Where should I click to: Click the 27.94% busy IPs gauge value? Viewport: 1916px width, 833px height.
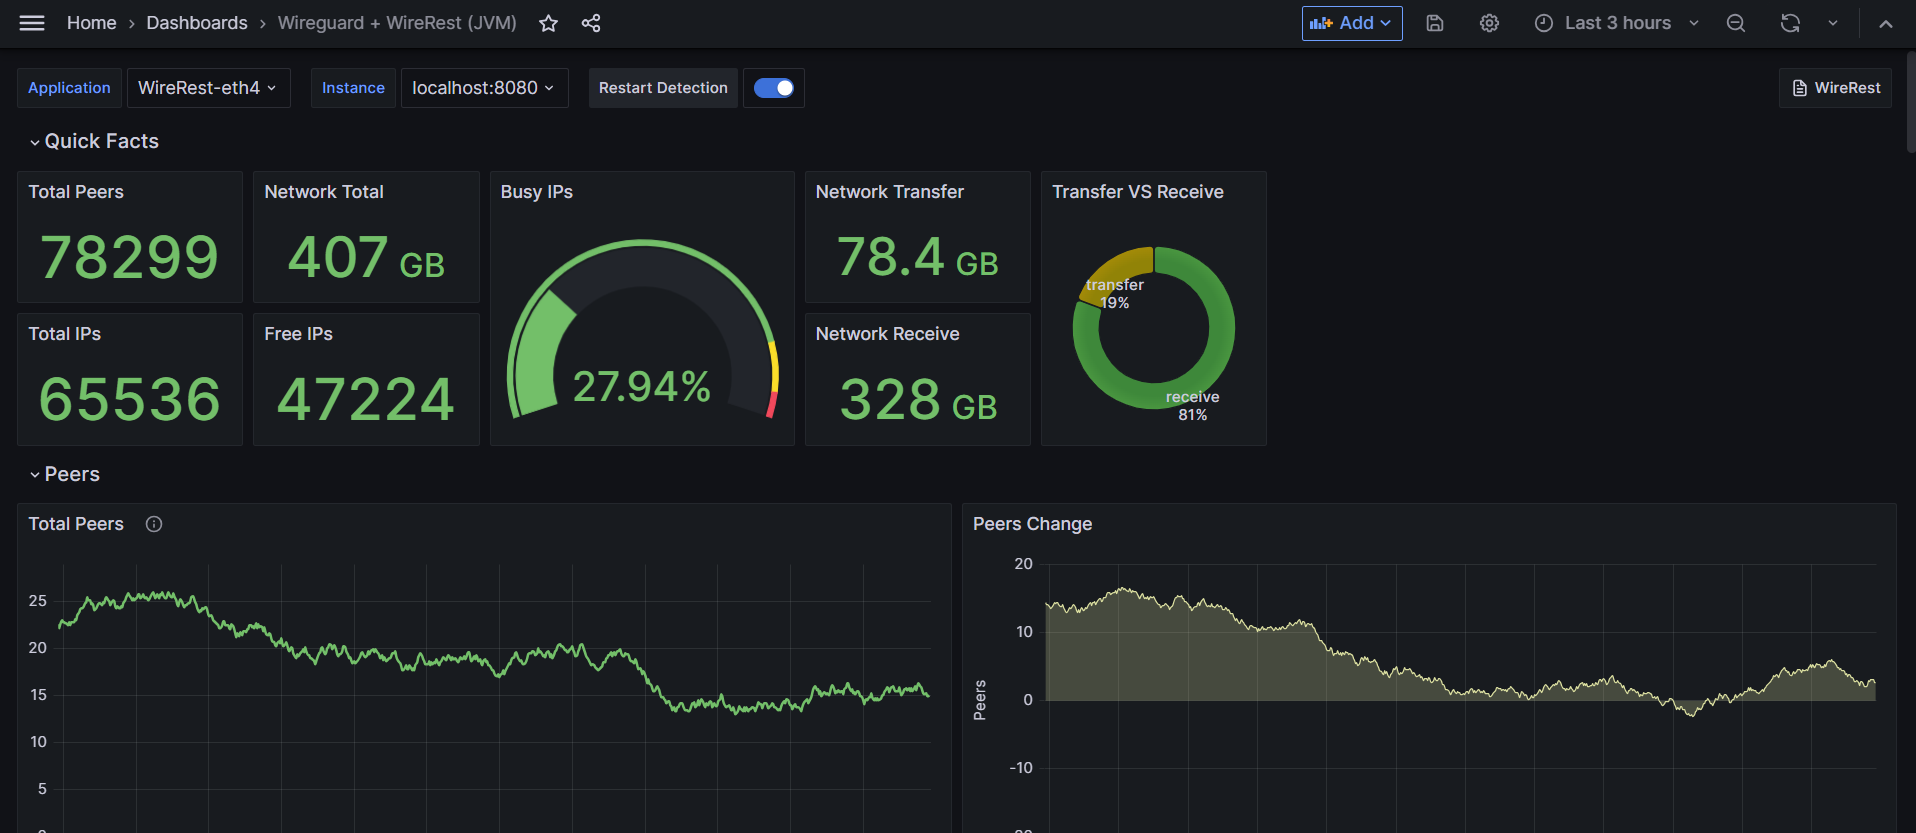[642, 386]
